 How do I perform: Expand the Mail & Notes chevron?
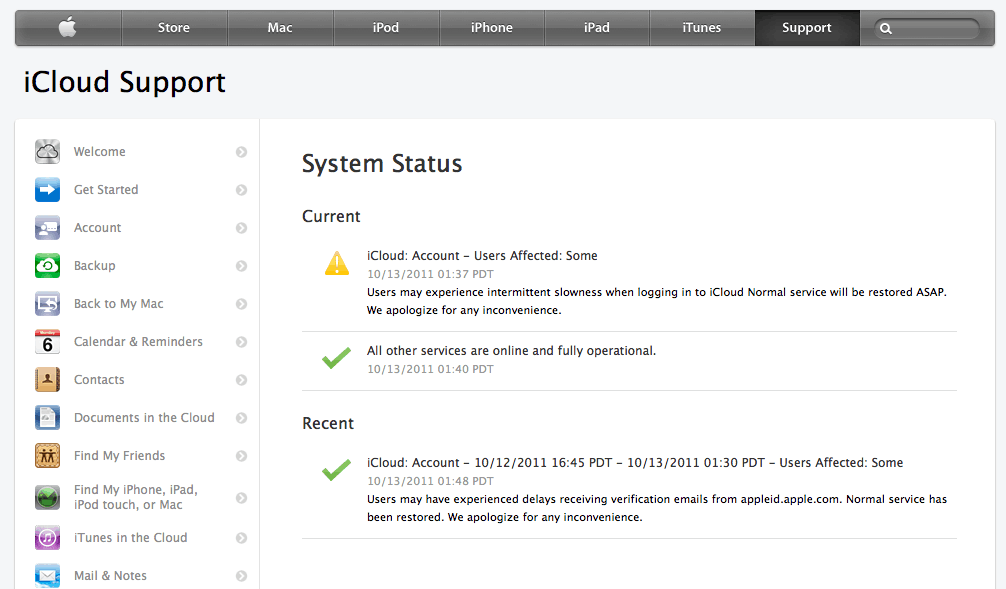tap(241, 576)
